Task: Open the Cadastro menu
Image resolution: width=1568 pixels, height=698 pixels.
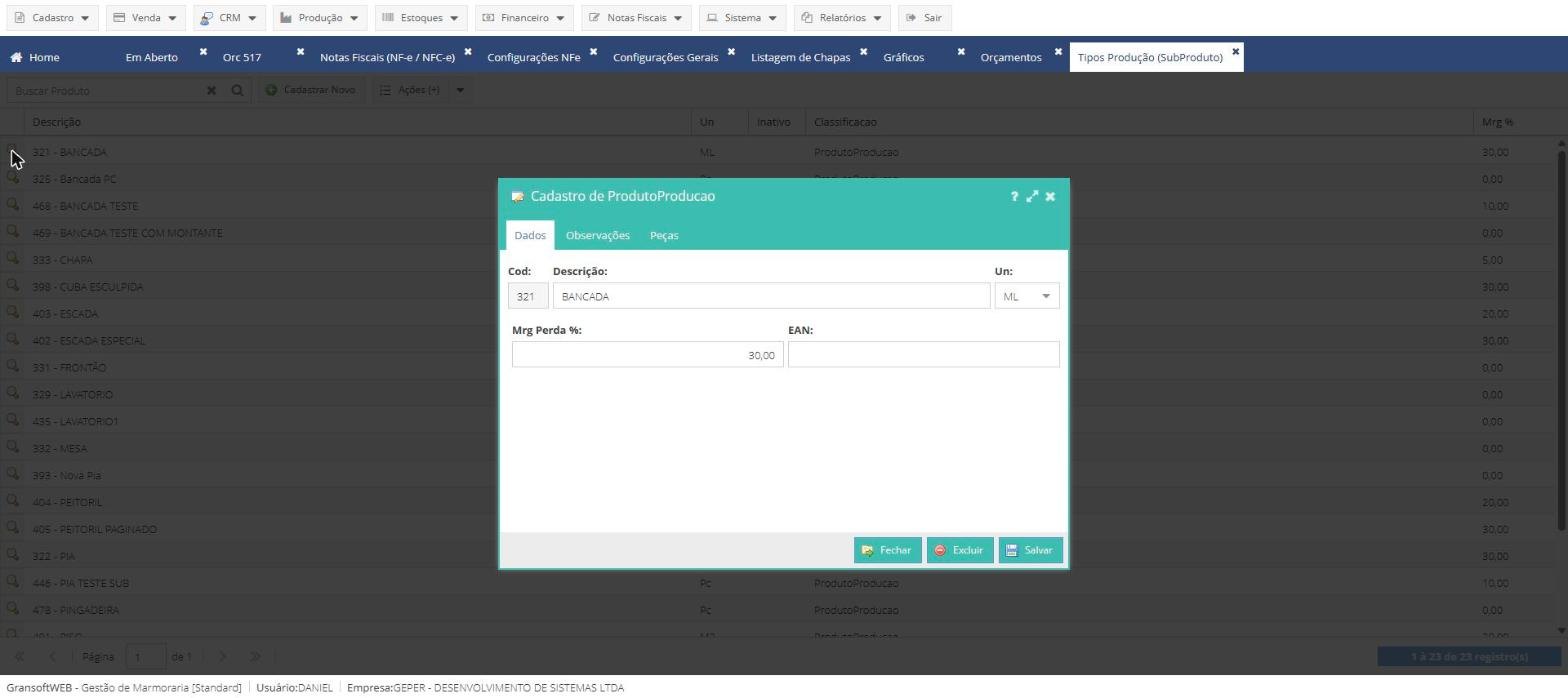Action: point(52,18)
